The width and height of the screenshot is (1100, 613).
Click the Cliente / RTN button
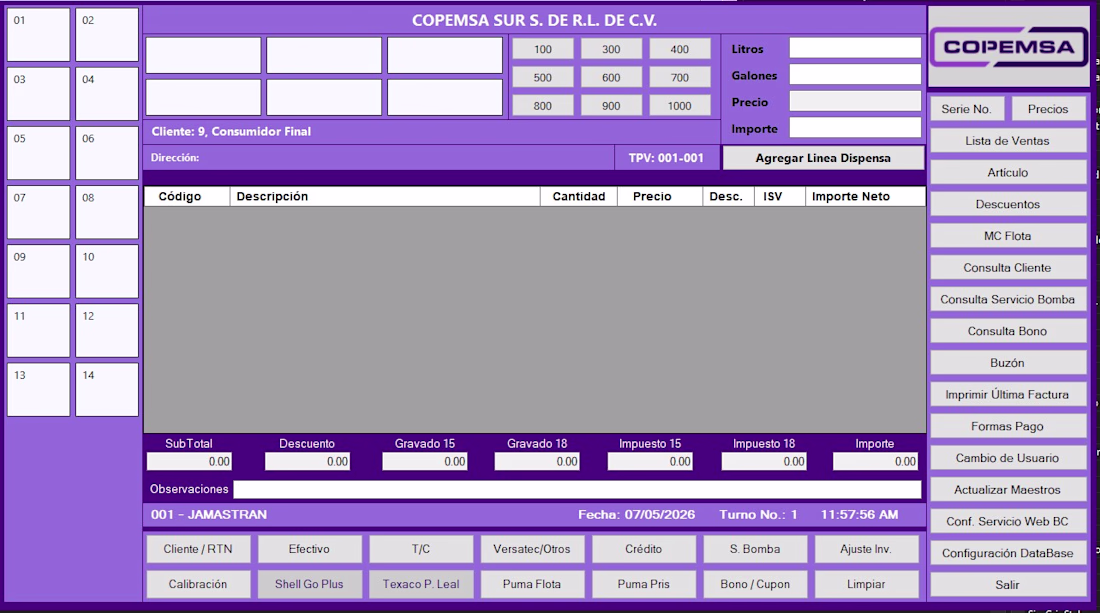click(x=198, y=549)
